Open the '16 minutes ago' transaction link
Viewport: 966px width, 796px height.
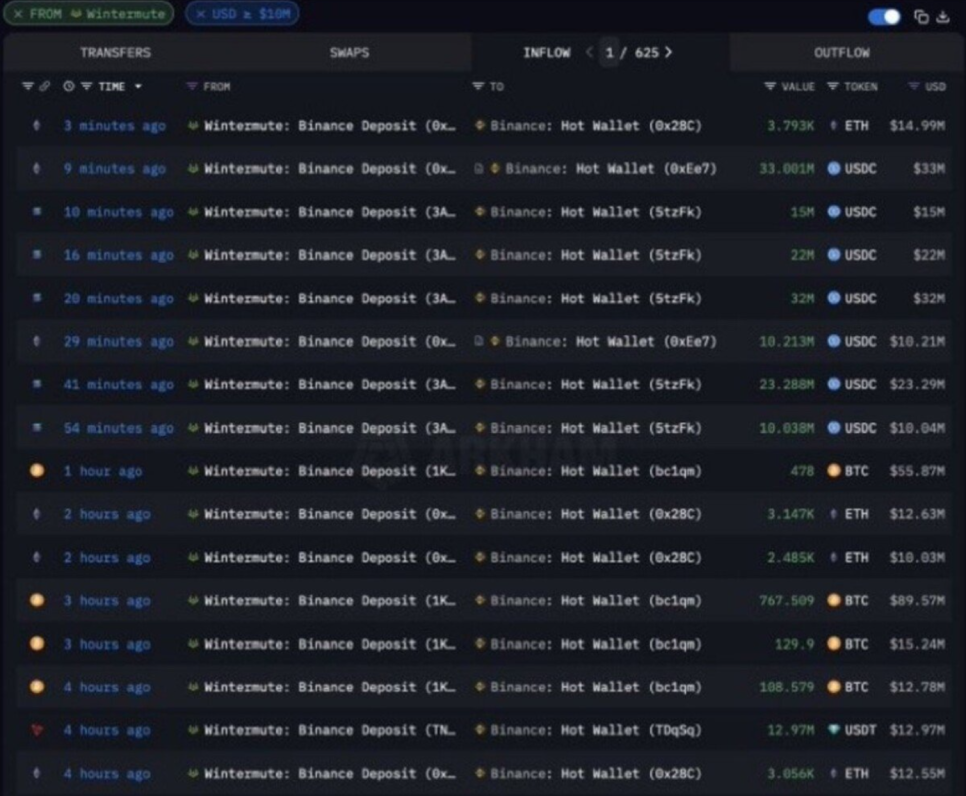coord(118,255)
